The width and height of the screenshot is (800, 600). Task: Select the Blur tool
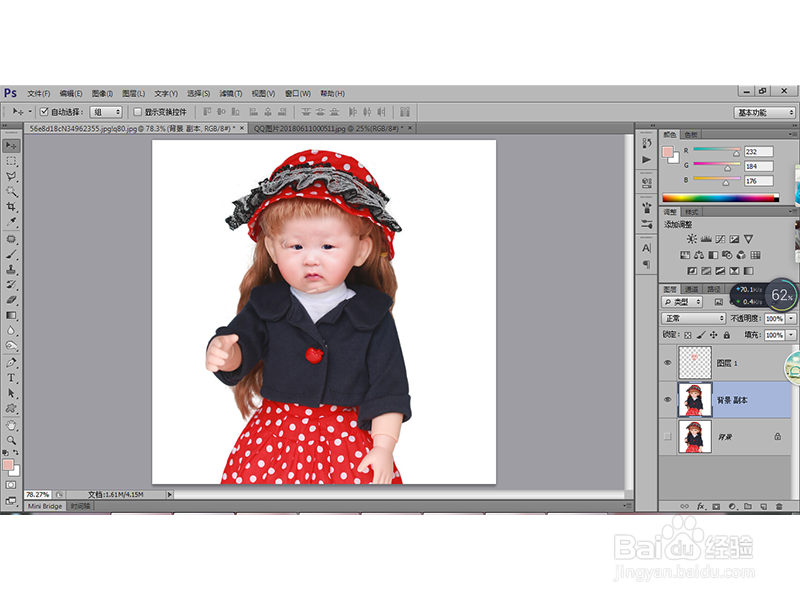[11, 331]
